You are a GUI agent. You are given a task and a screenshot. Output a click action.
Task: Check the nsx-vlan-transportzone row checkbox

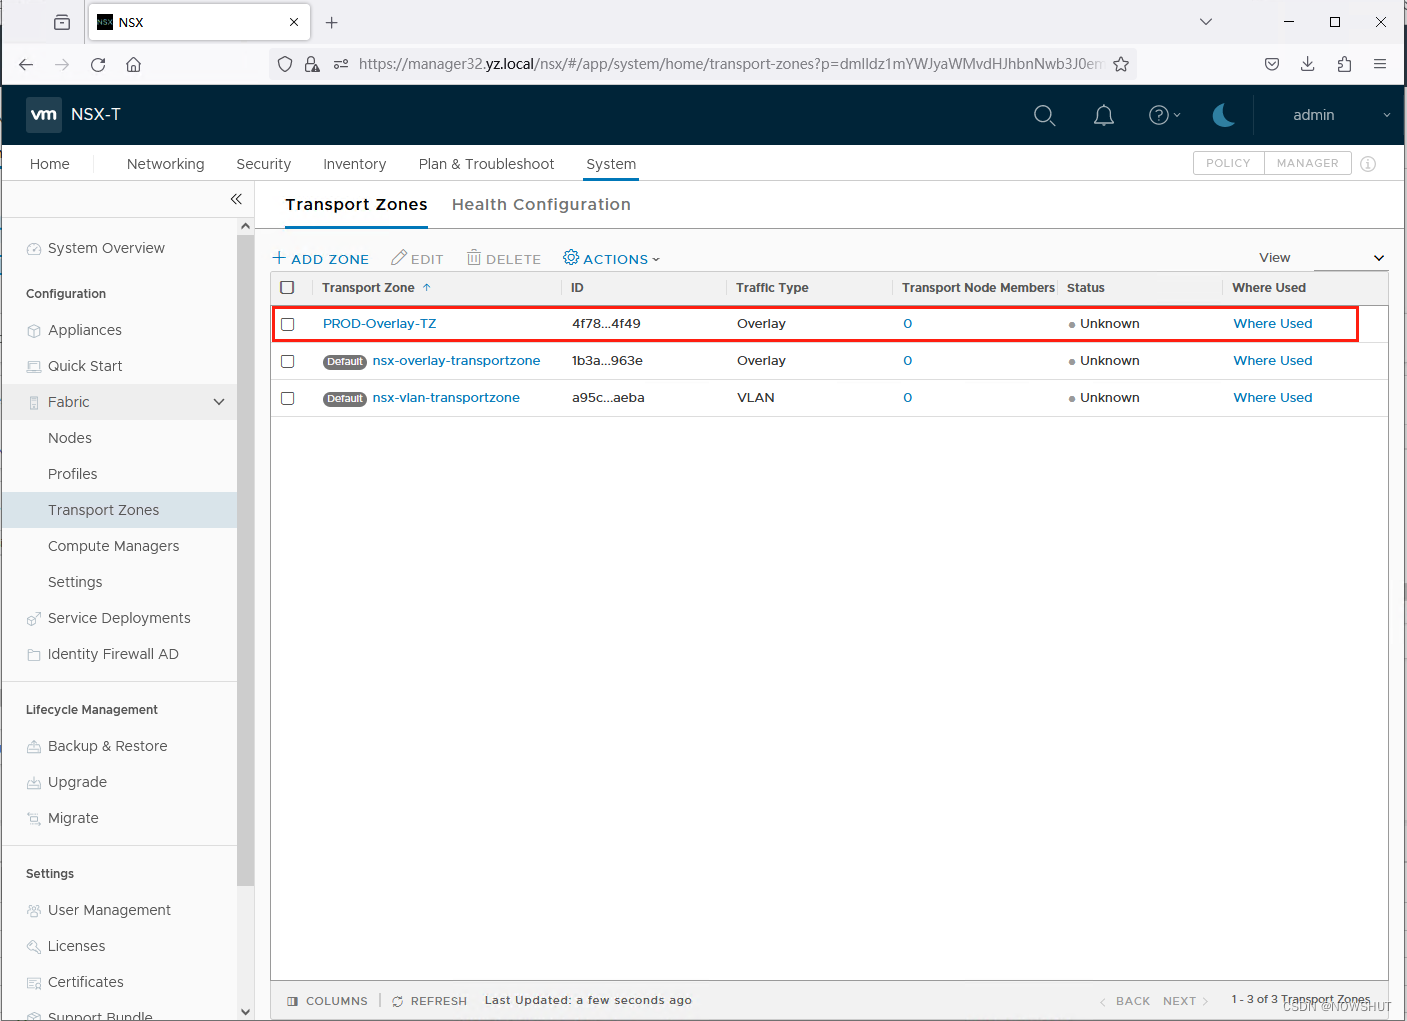point(288,398)
